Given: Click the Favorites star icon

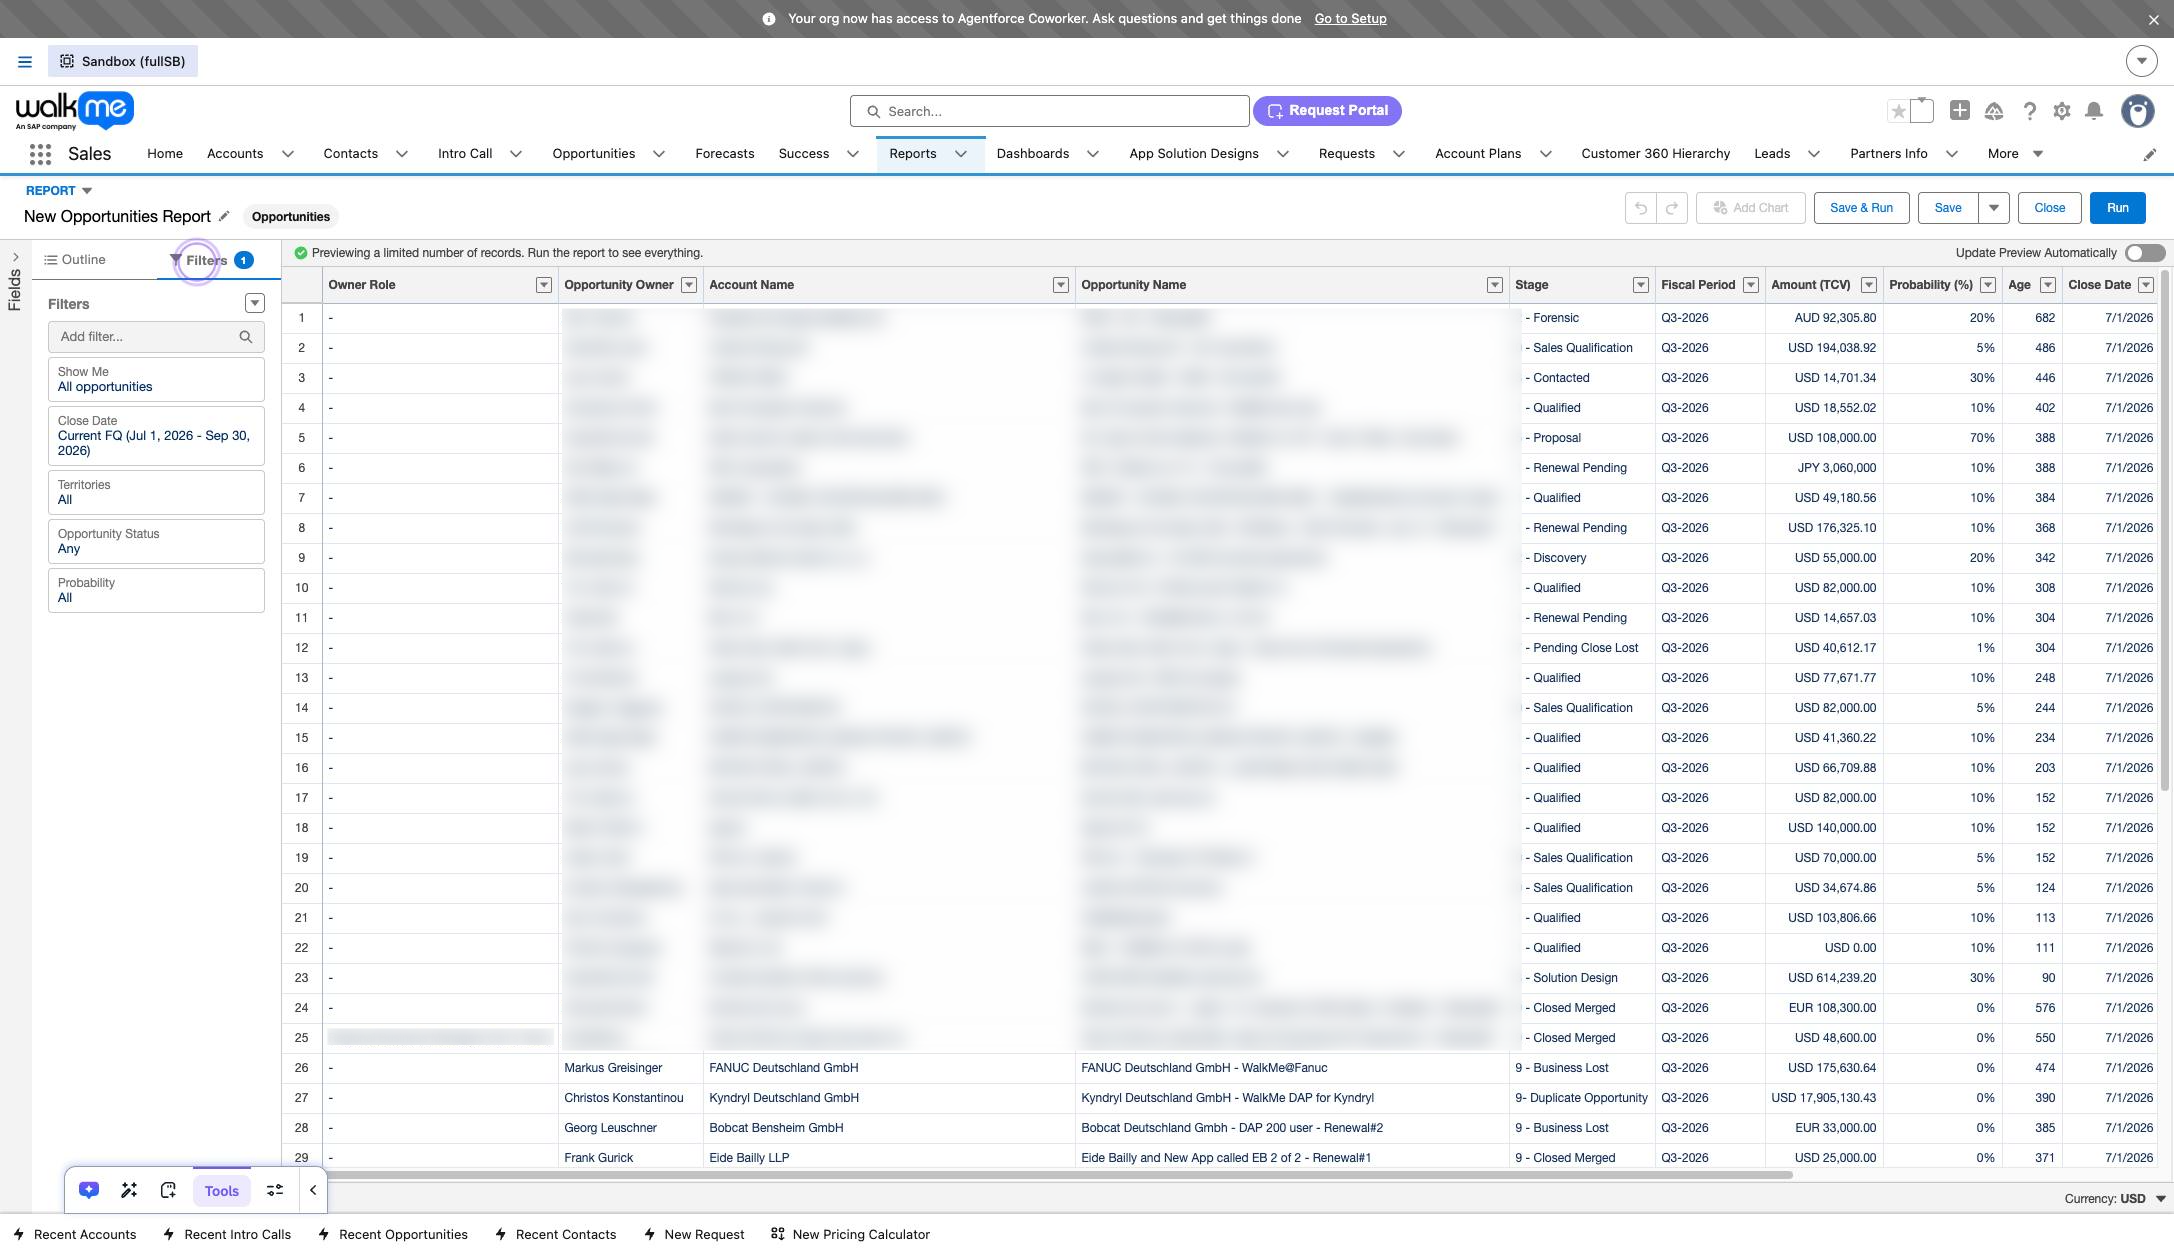Looking at the screenshot, I should [1898, 111].
